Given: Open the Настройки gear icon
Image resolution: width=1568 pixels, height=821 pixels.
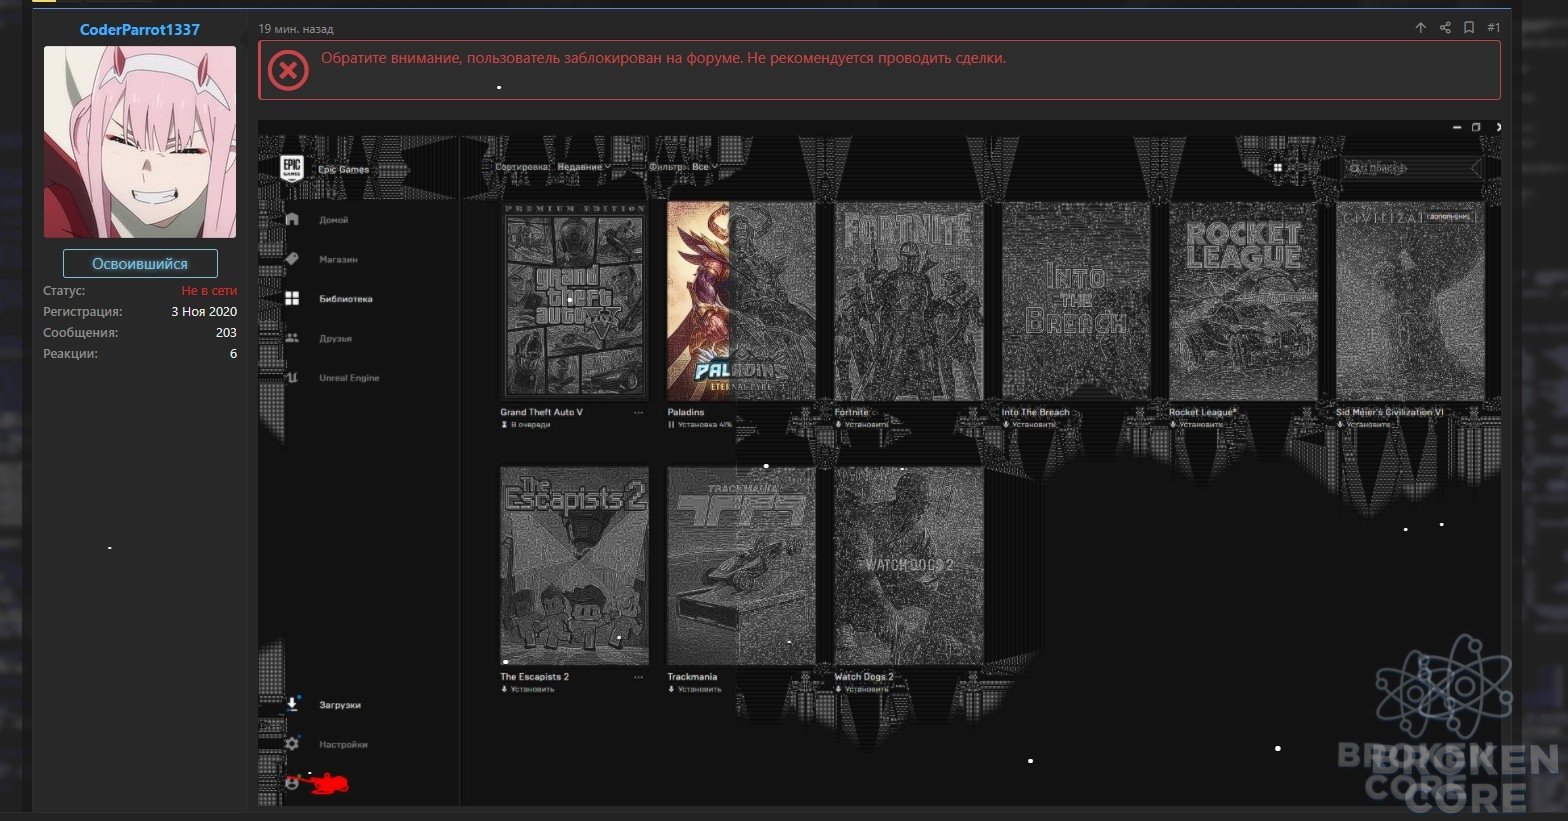Looking at the screenshot, I should (x=292, y=744).
